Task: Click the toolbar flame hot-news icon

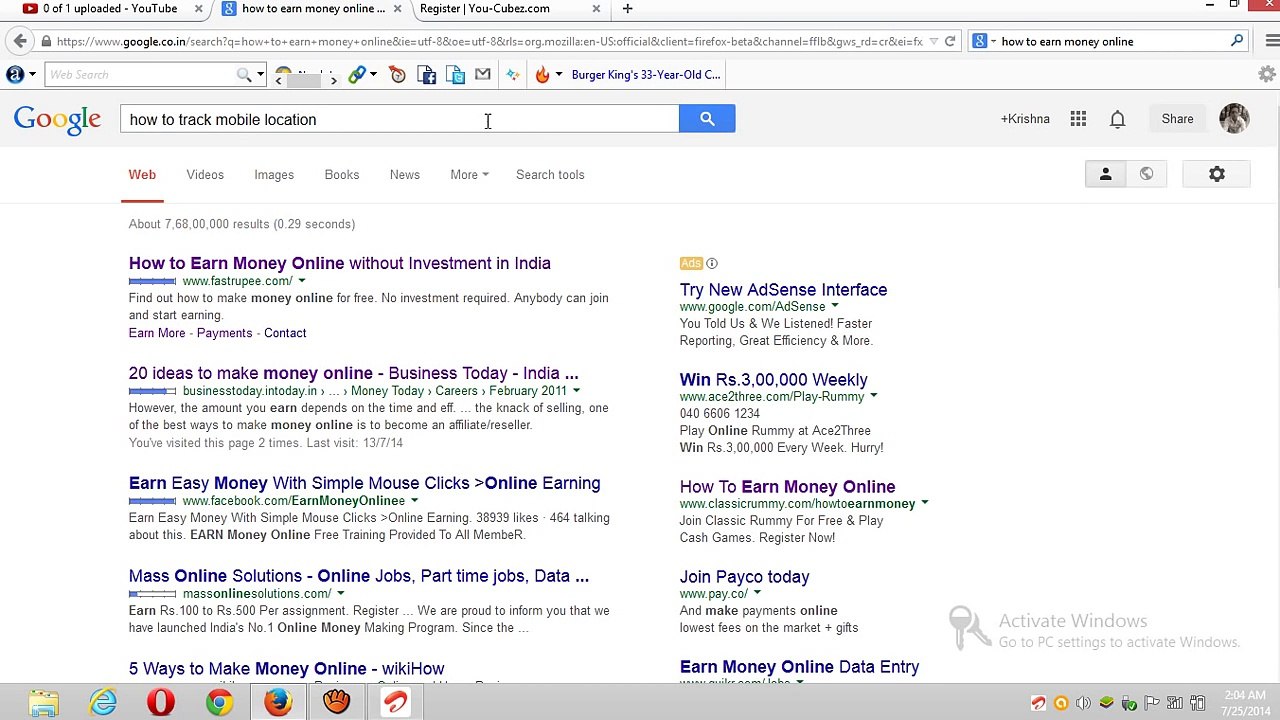Action: (x=542, y=75)
